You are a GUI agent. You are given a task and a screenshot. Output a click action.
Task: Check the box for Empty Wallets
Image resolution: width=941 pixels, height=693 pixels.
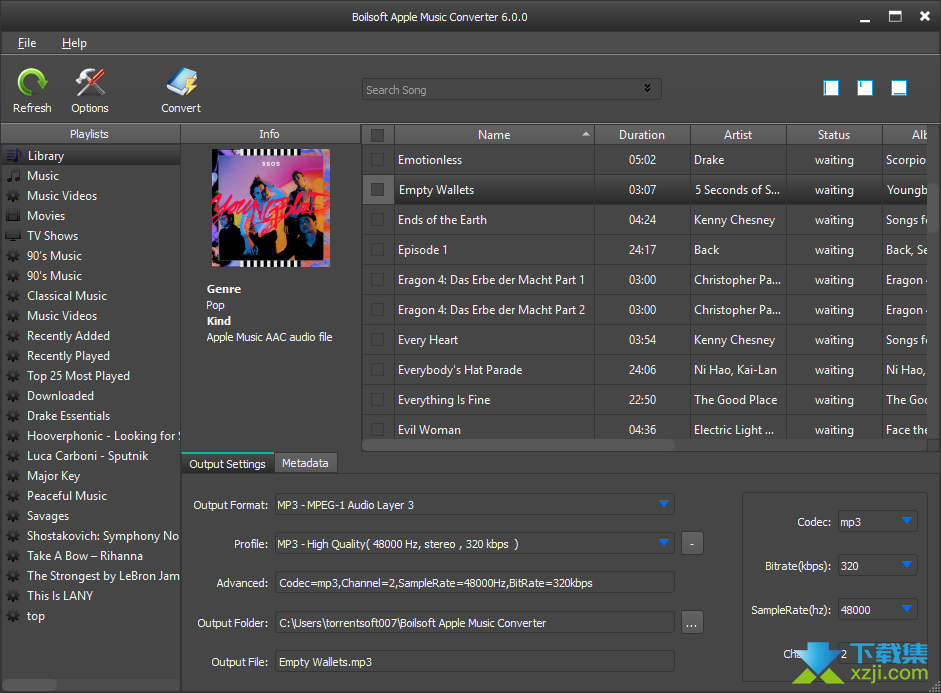[377, 190]
